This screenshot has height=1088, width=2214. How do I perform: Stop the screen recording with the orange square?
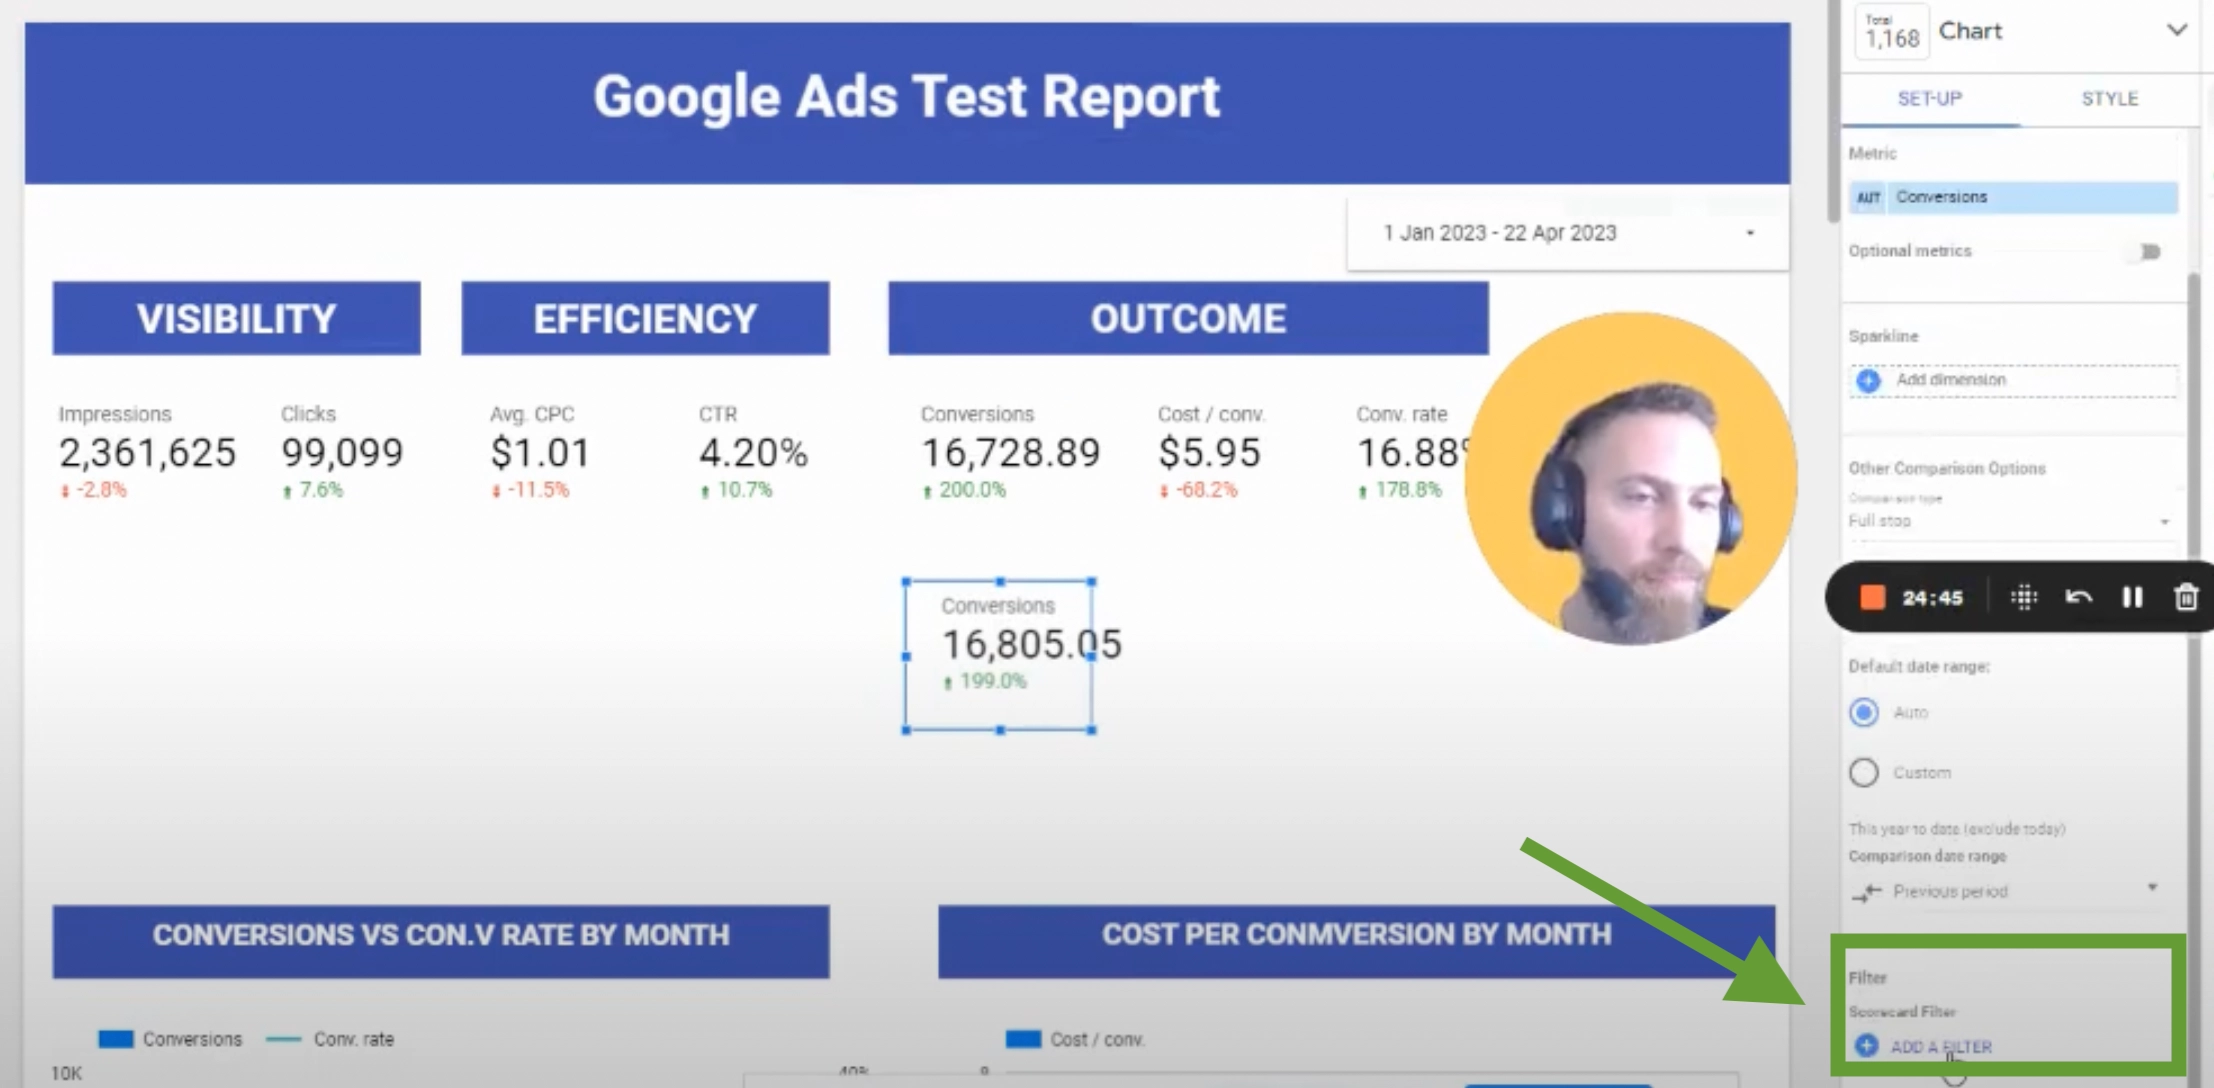tap(1872, 597)
